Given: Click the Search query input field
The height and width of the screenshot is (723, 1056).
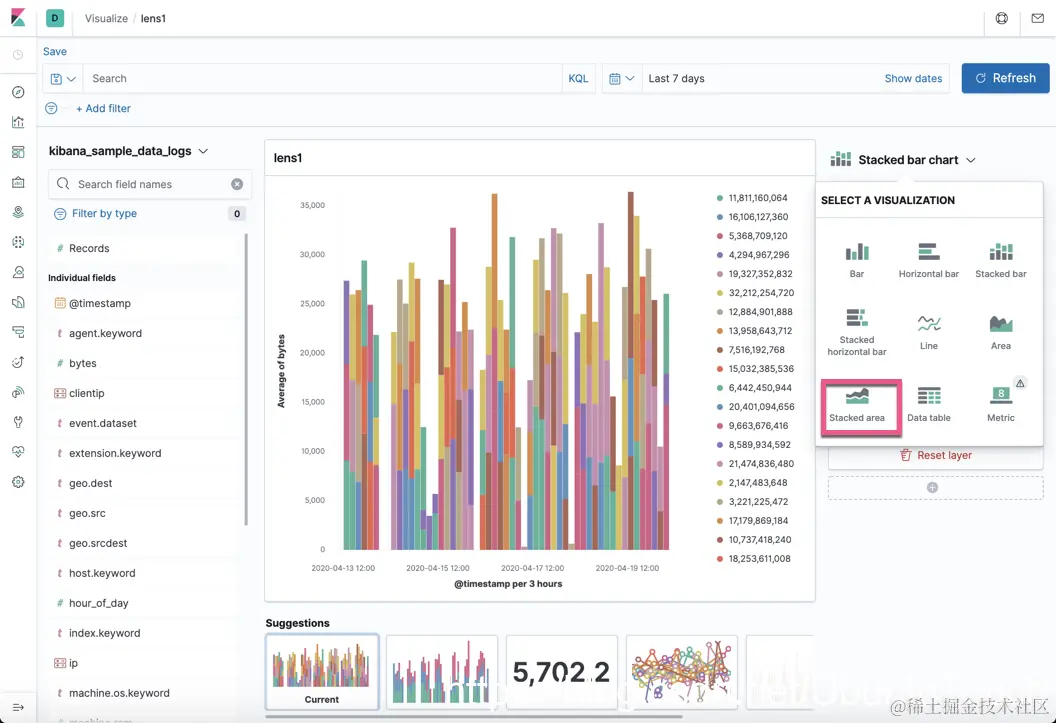Looking at the screenshot, I should (323, 79).
